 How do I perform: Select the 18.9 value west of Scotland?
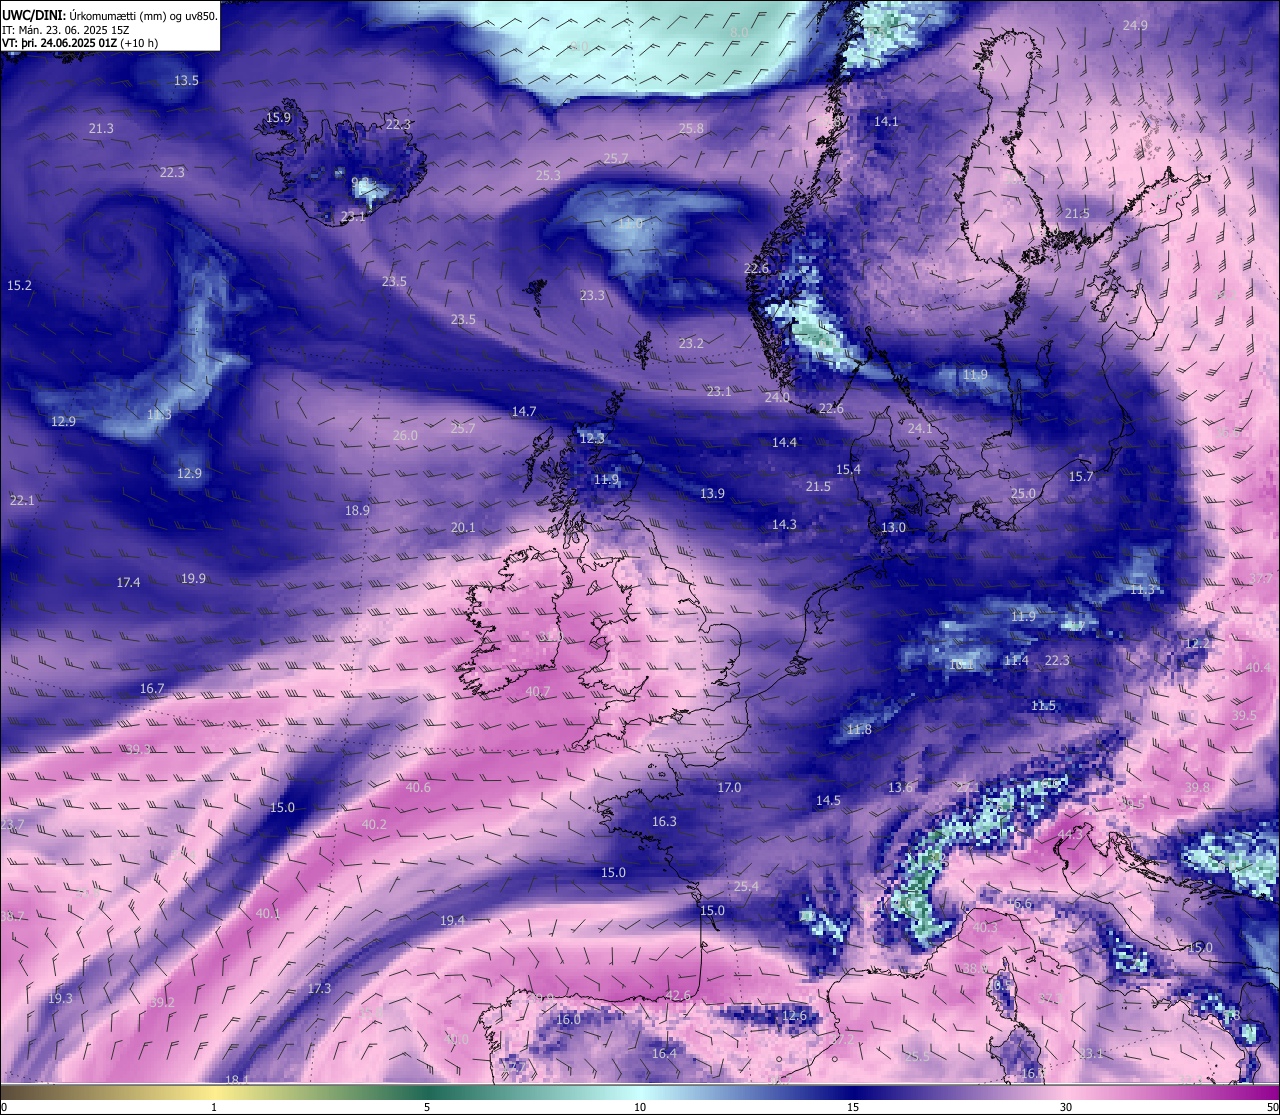point(357,511)
